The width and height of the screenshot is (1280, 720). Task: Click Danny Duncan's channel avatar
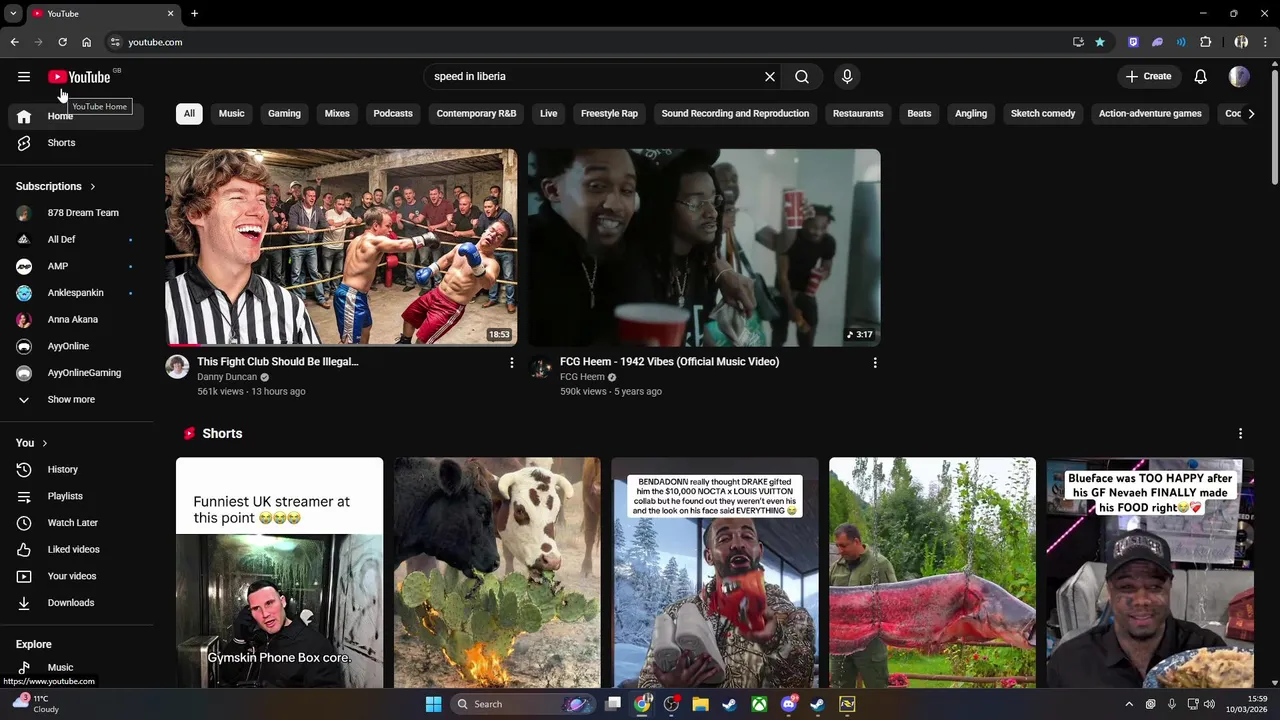pyautogui.click(x=177, y=366)
